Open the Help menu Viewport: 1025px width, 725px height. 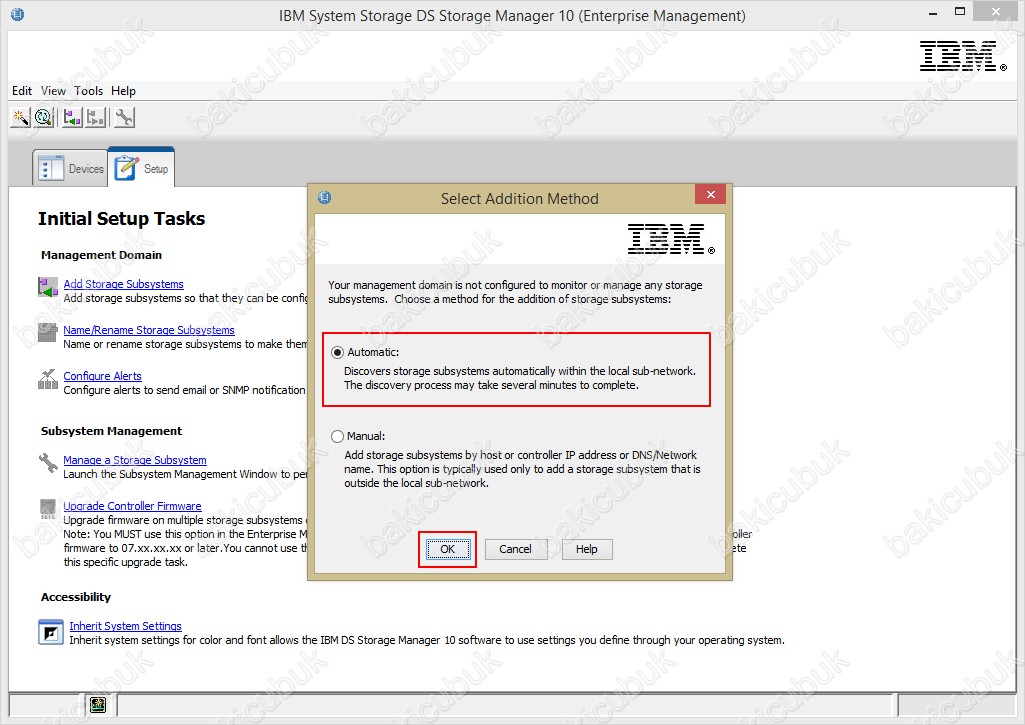point(123,91)
